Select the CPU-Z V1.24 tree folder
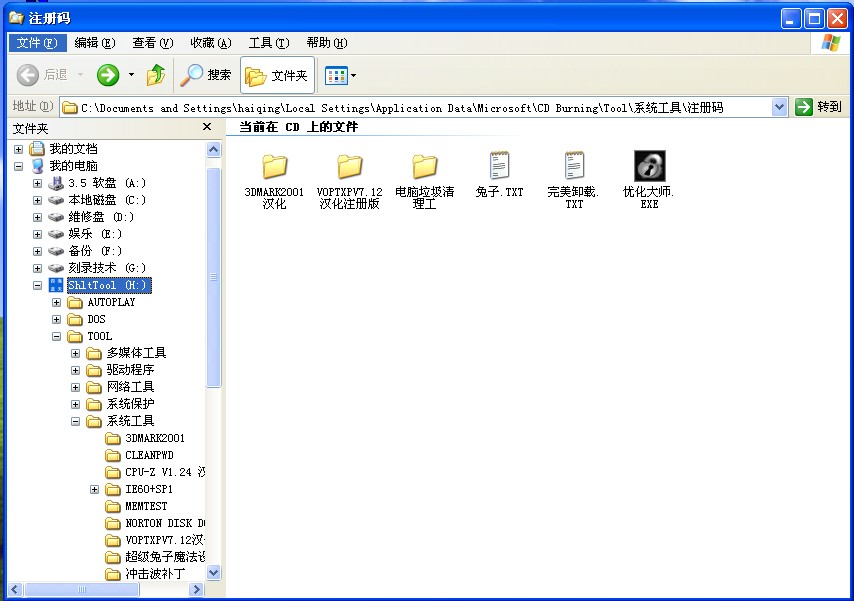854x601 pixels. [165, 472]
